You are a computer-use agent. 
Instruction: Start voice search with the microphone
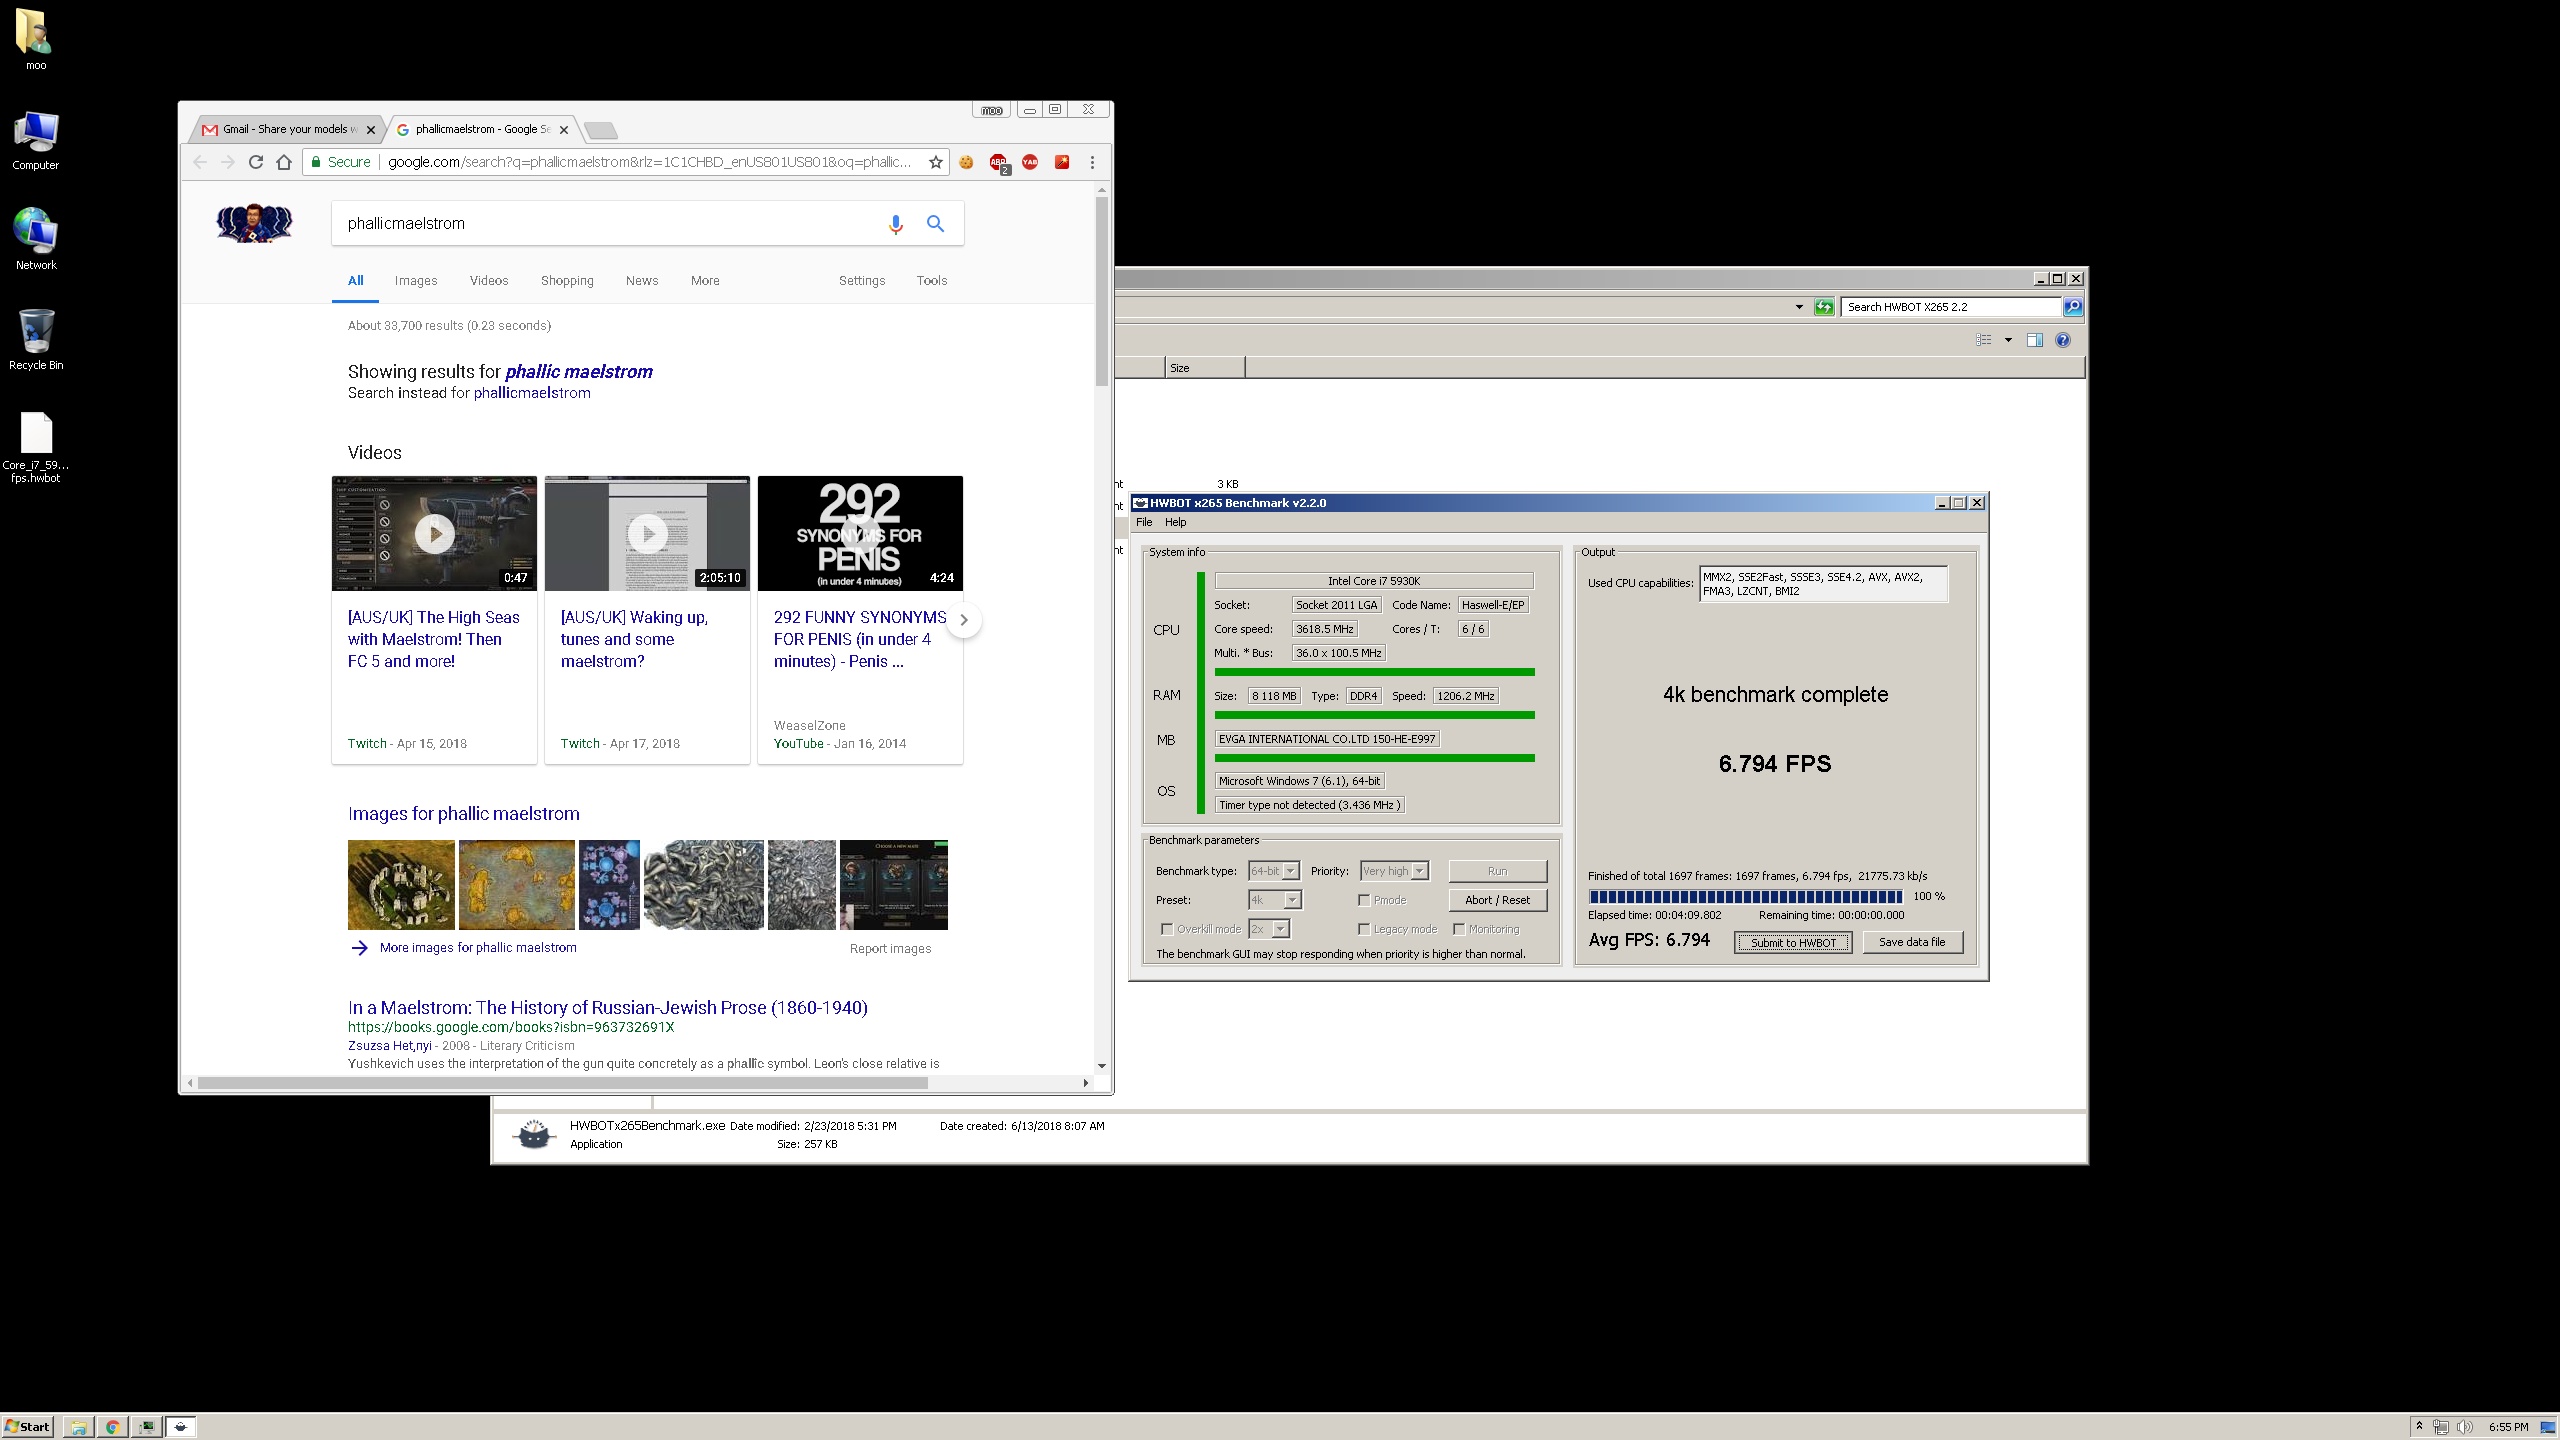pyautogui.click(x=896, y=224)
